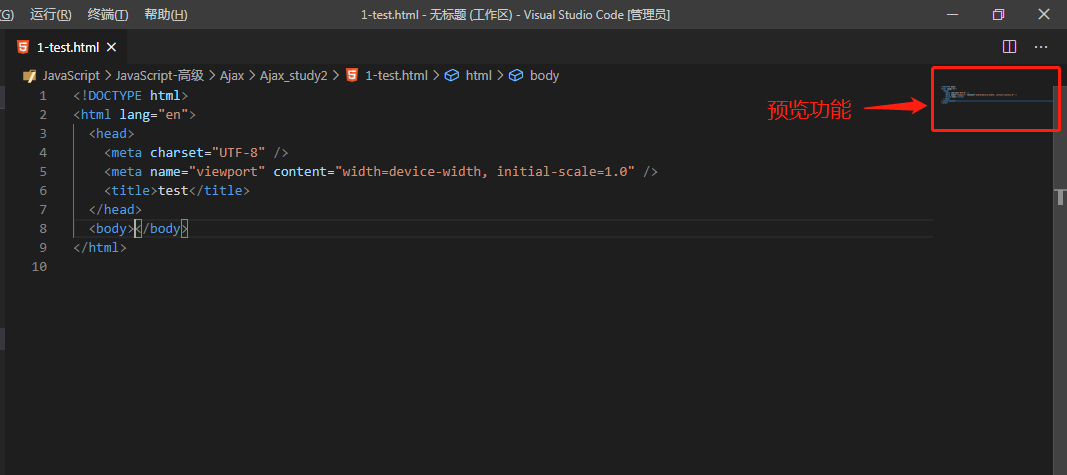Screen dimensions: 1067x475
Task: Open the 运行(R) menu
Action: 50,14
